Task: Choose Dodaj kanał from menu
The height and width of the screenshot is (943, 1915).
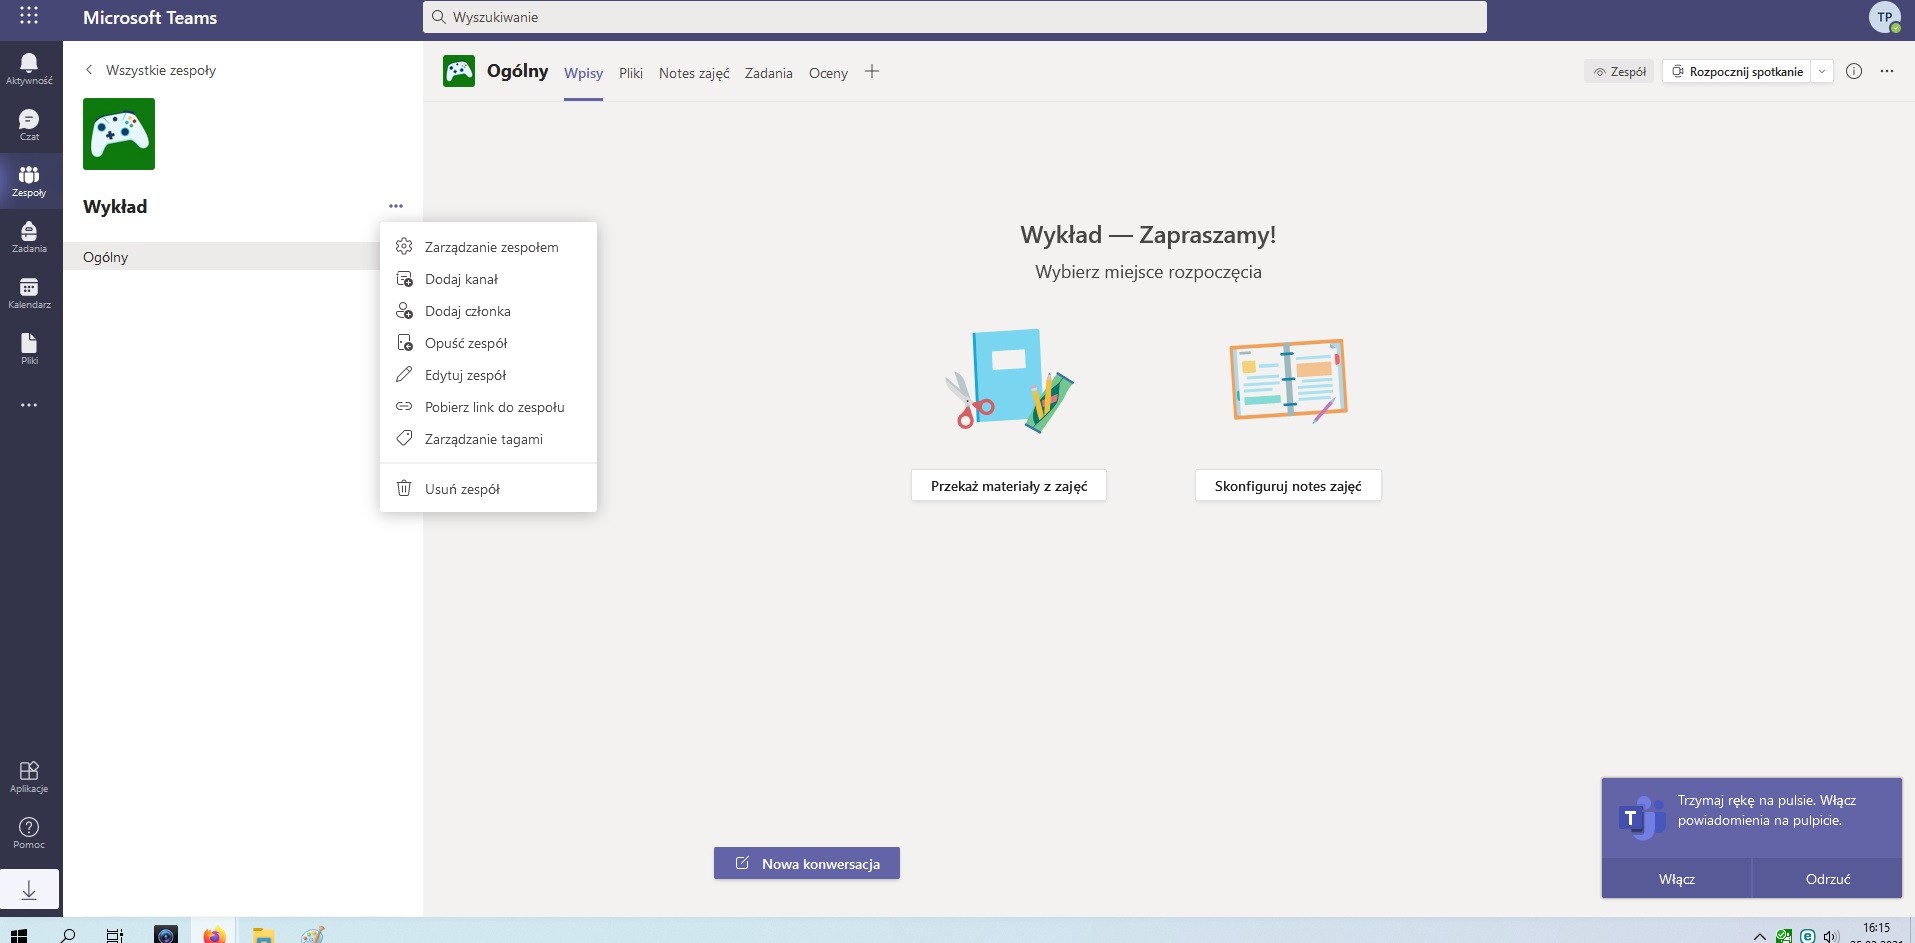Action: (488, 279)
